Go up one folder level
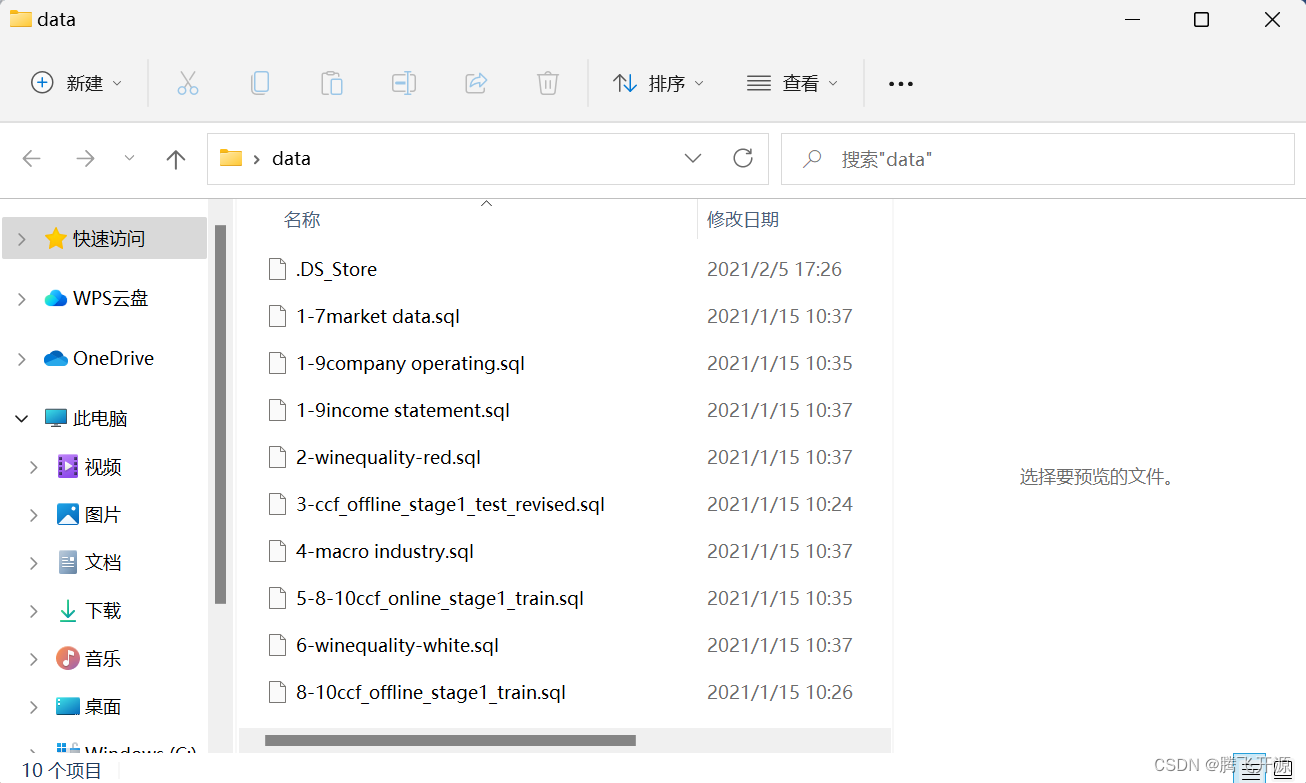The image size is (1306, 783). [176, 158]
